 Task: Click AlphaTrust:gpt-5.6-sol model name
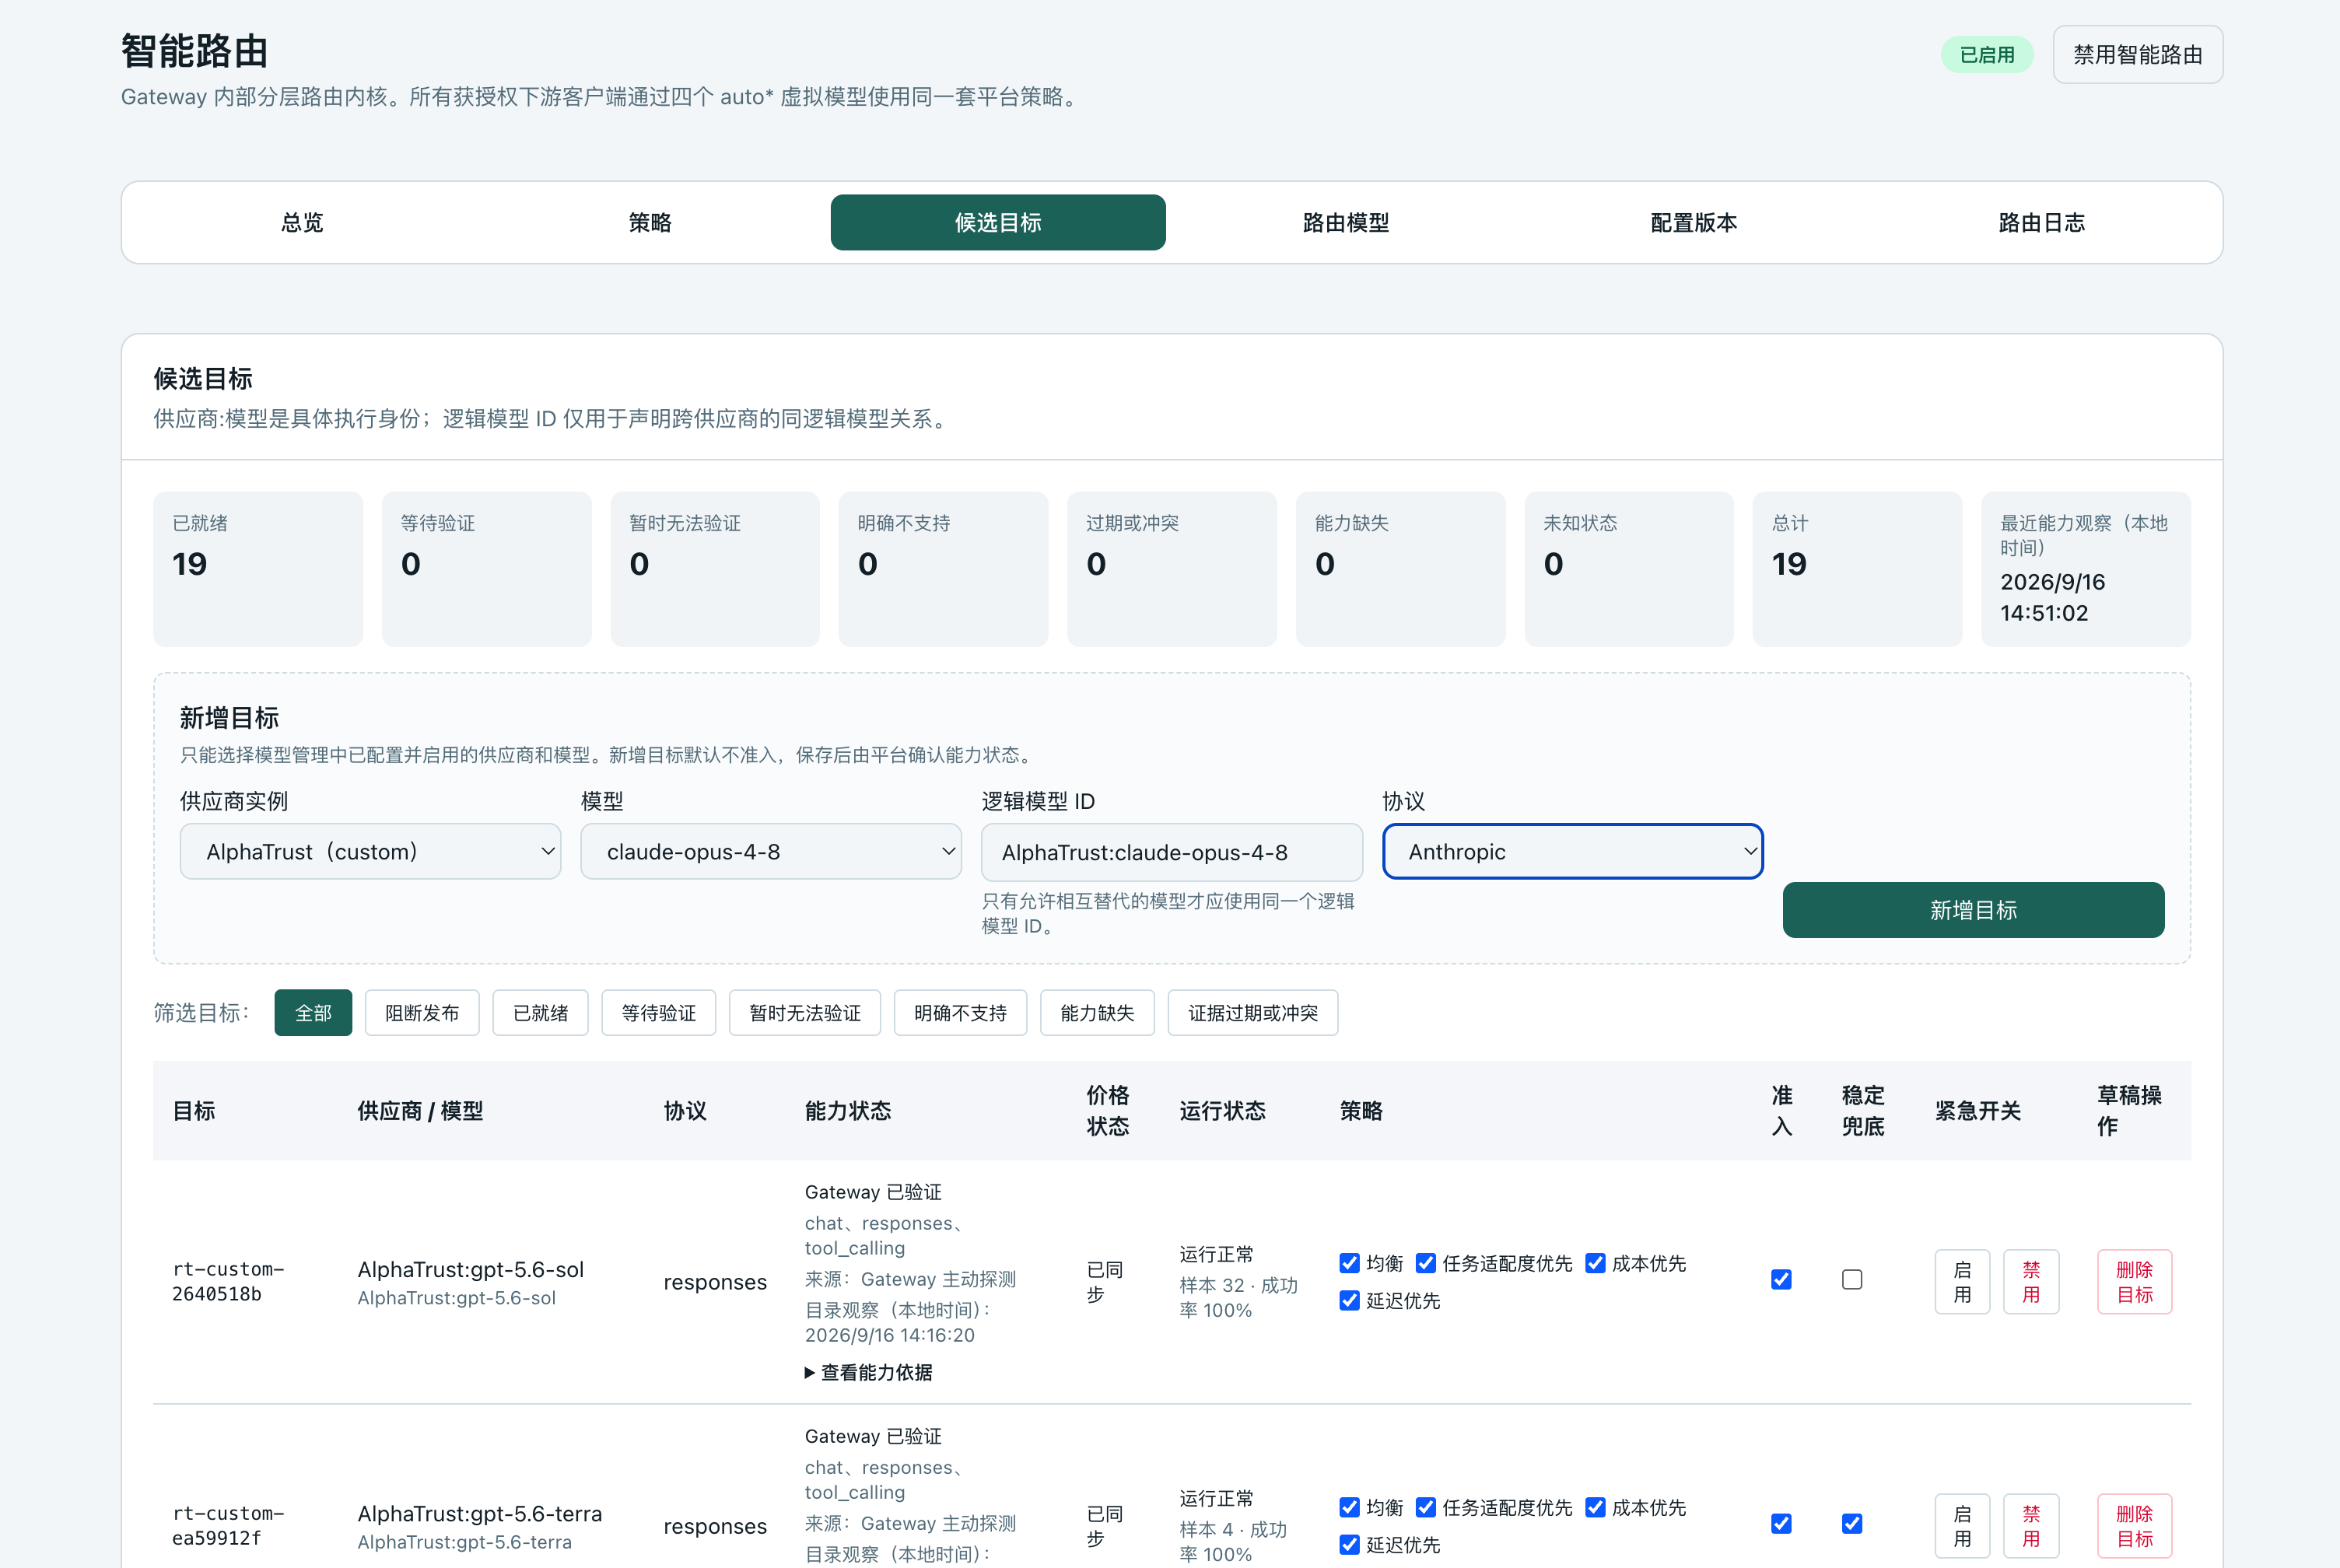click(471, 1270)
